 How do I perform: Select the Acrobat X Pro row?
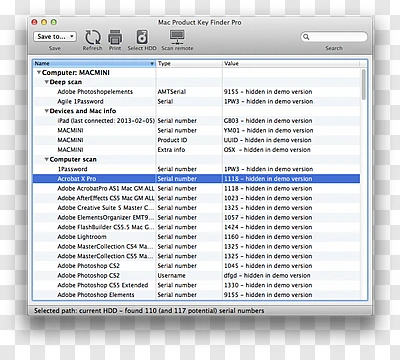[196, 179]
